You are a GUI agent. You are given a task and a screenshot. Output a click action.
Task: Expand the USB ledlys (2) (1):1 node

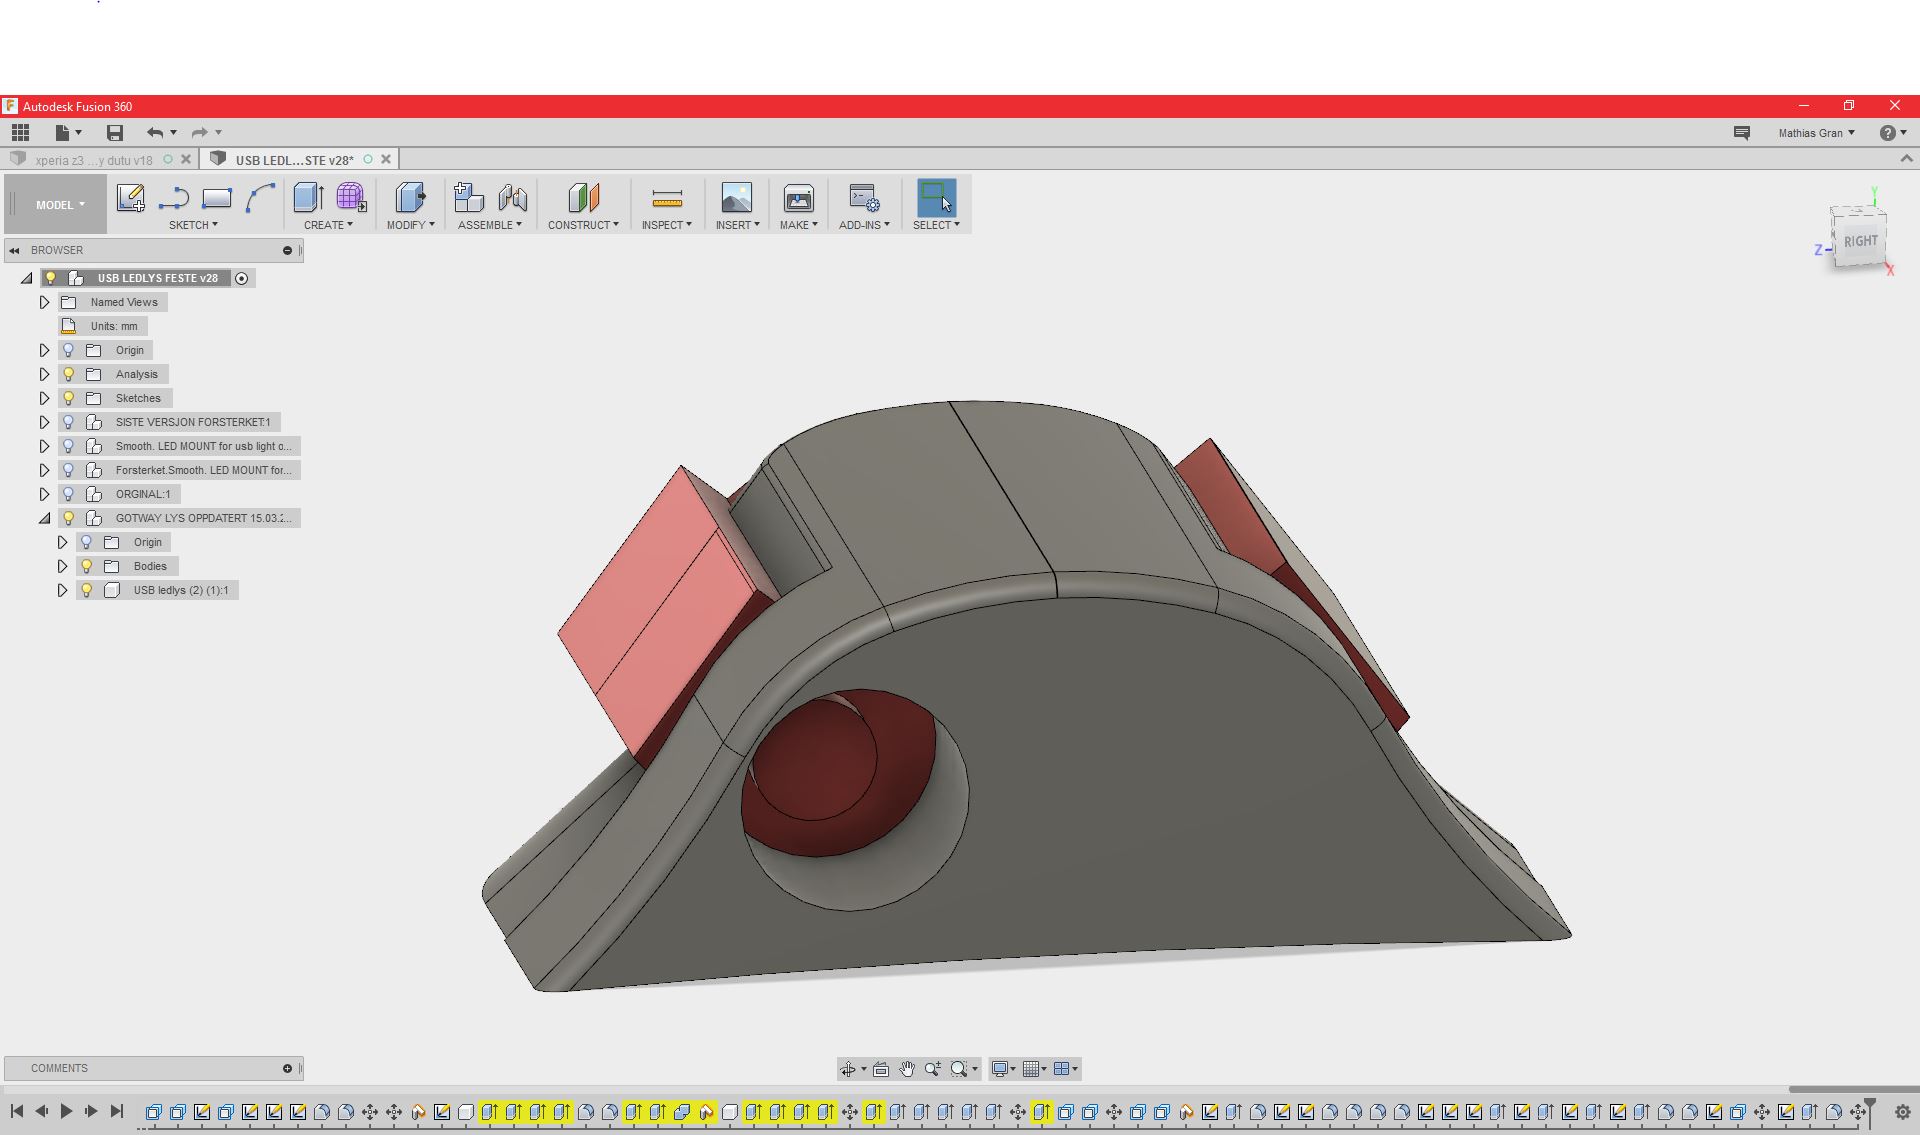point(62,590)
